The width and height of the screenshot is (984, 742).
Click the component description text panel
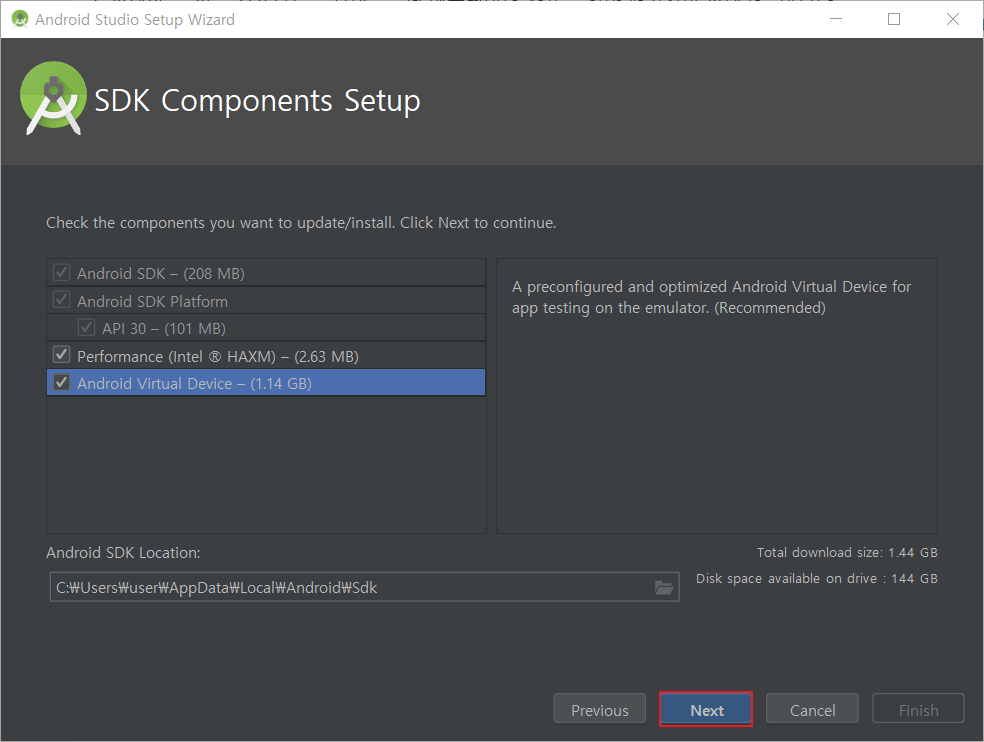pos(717,395)
